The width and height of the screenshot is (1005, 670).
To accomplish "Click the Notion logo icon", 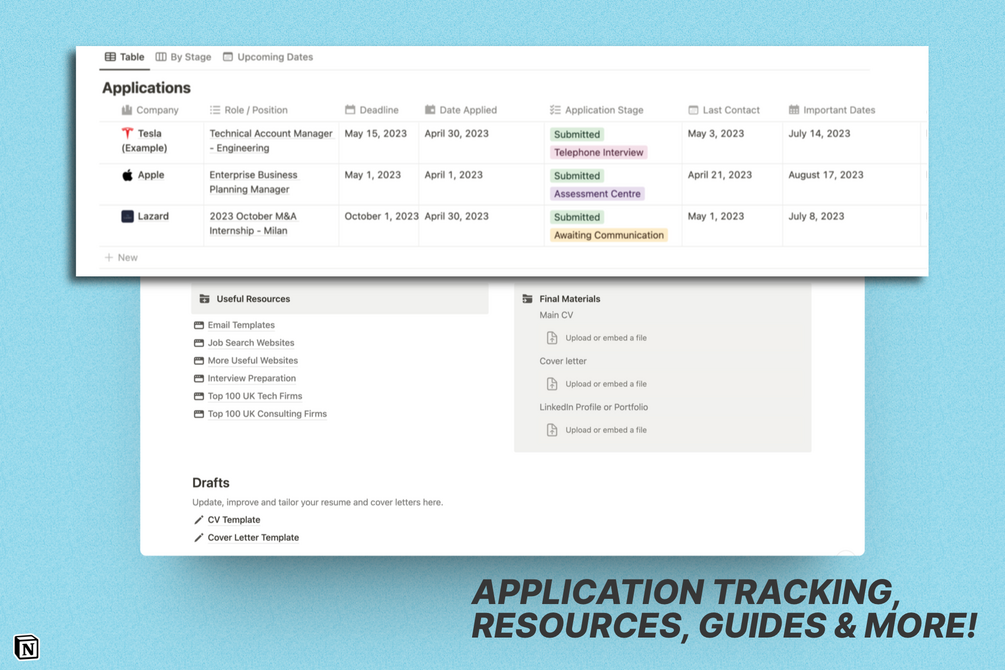I will click(26, 648).
